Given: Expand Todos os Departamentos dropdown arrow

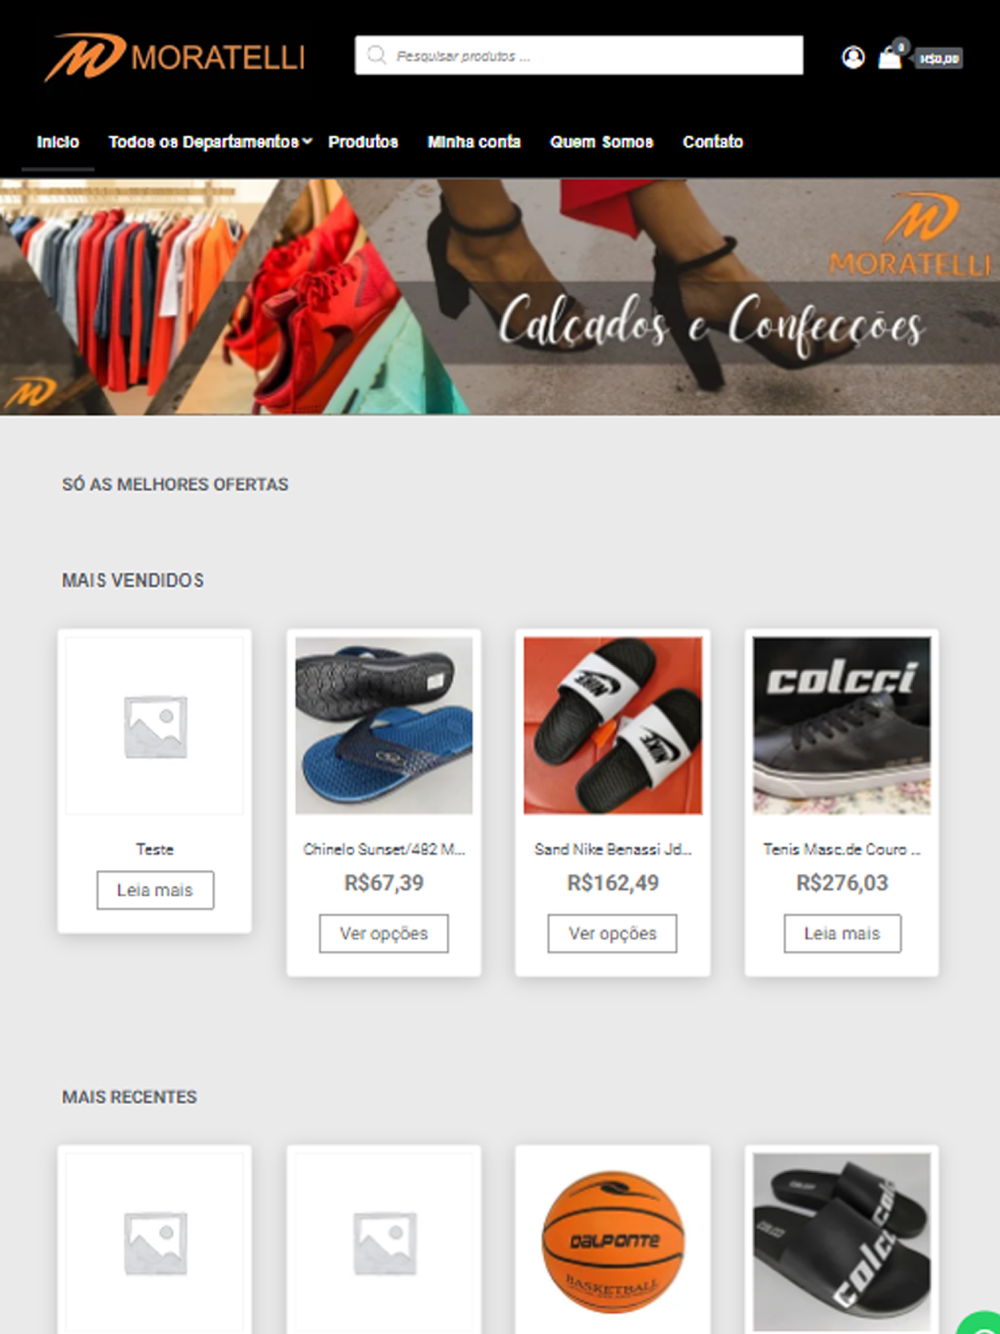Looking at the screenshot, I should coord(307,141).
